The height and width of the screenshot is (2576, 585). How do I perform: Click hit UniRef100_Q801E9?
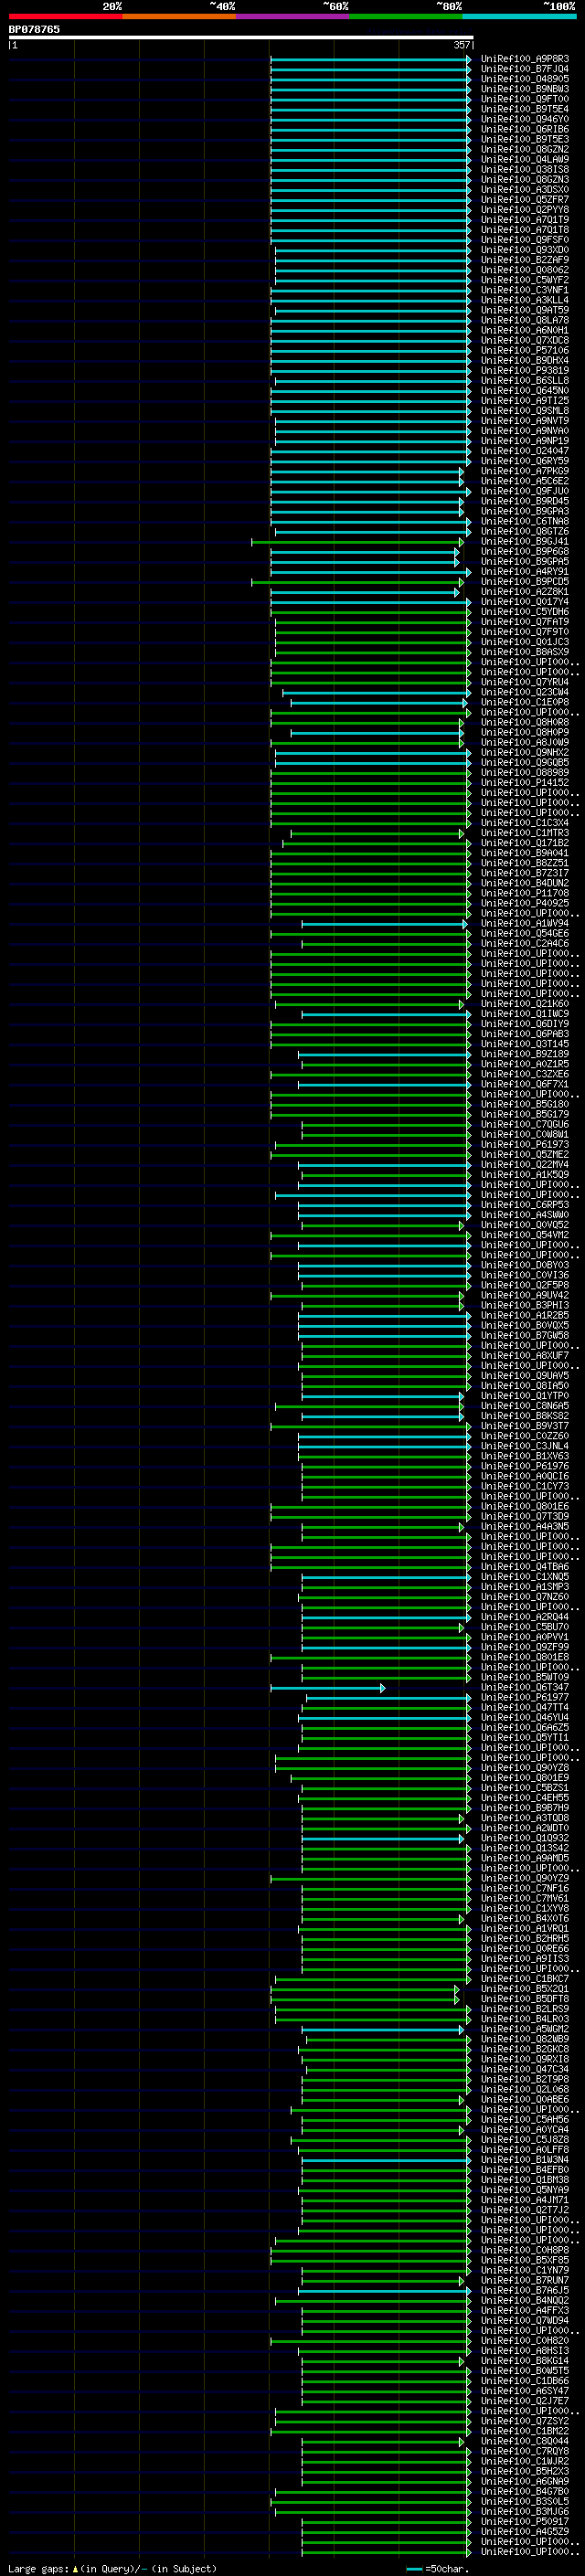(x=525, y=1778)
